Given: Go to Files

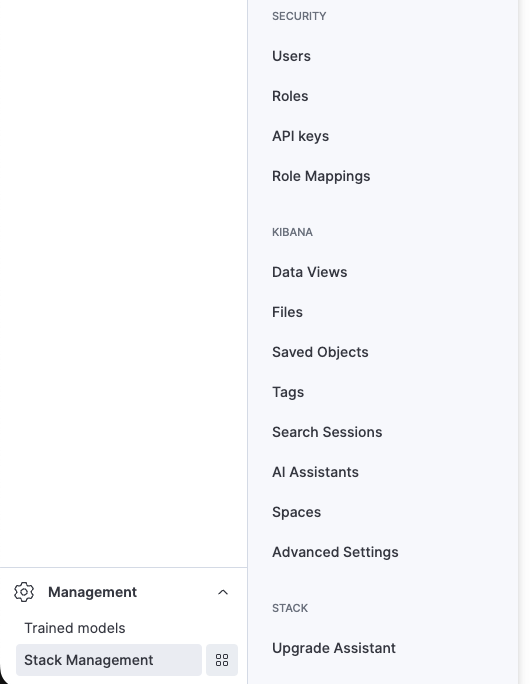Looking at the screenshot, I should click(x=287, y=312).
